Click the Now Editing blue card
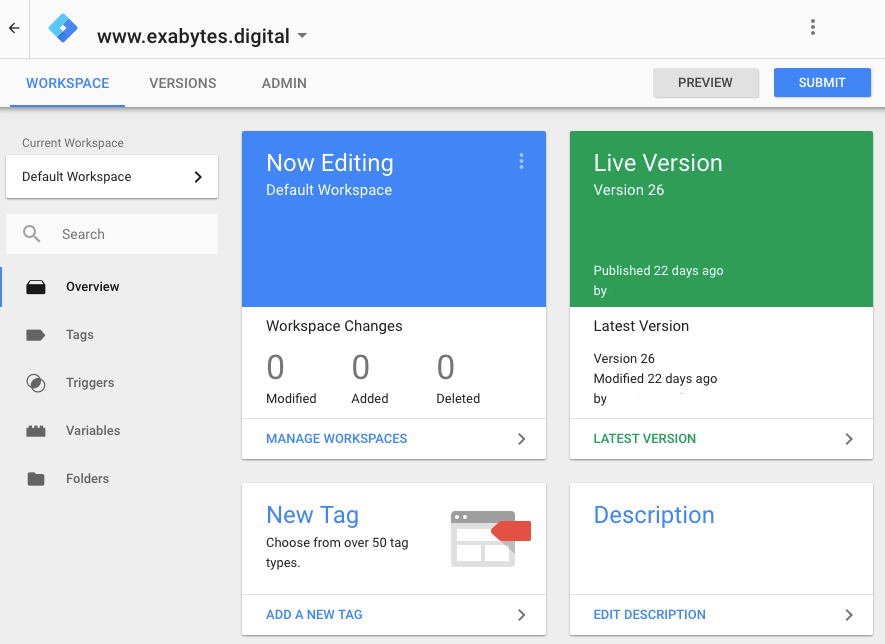Screen dimensions: 885x644 394,219
